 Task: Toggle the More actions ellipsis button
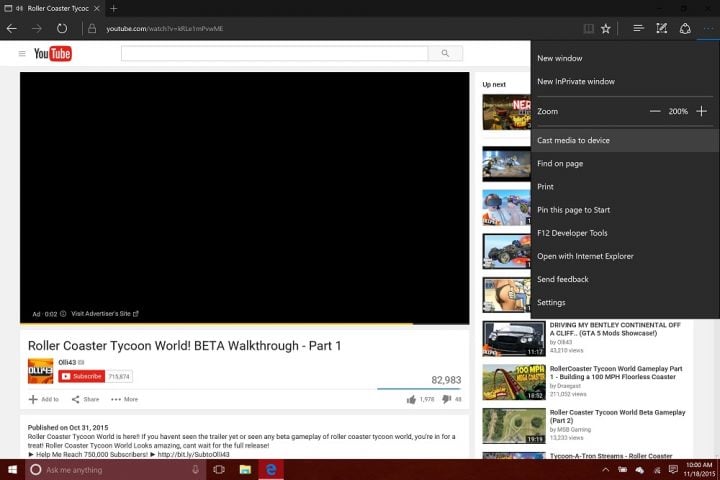[x=709, y=28]
